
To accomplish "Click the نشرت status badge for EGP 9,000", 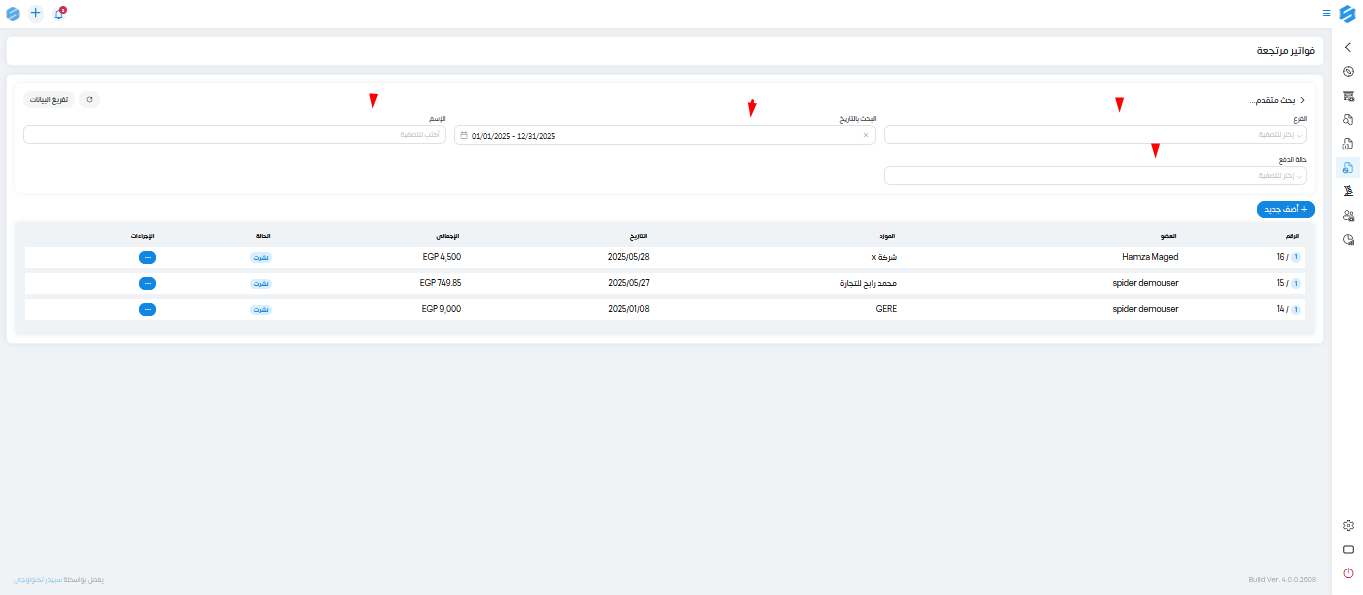I will [260, 309].
